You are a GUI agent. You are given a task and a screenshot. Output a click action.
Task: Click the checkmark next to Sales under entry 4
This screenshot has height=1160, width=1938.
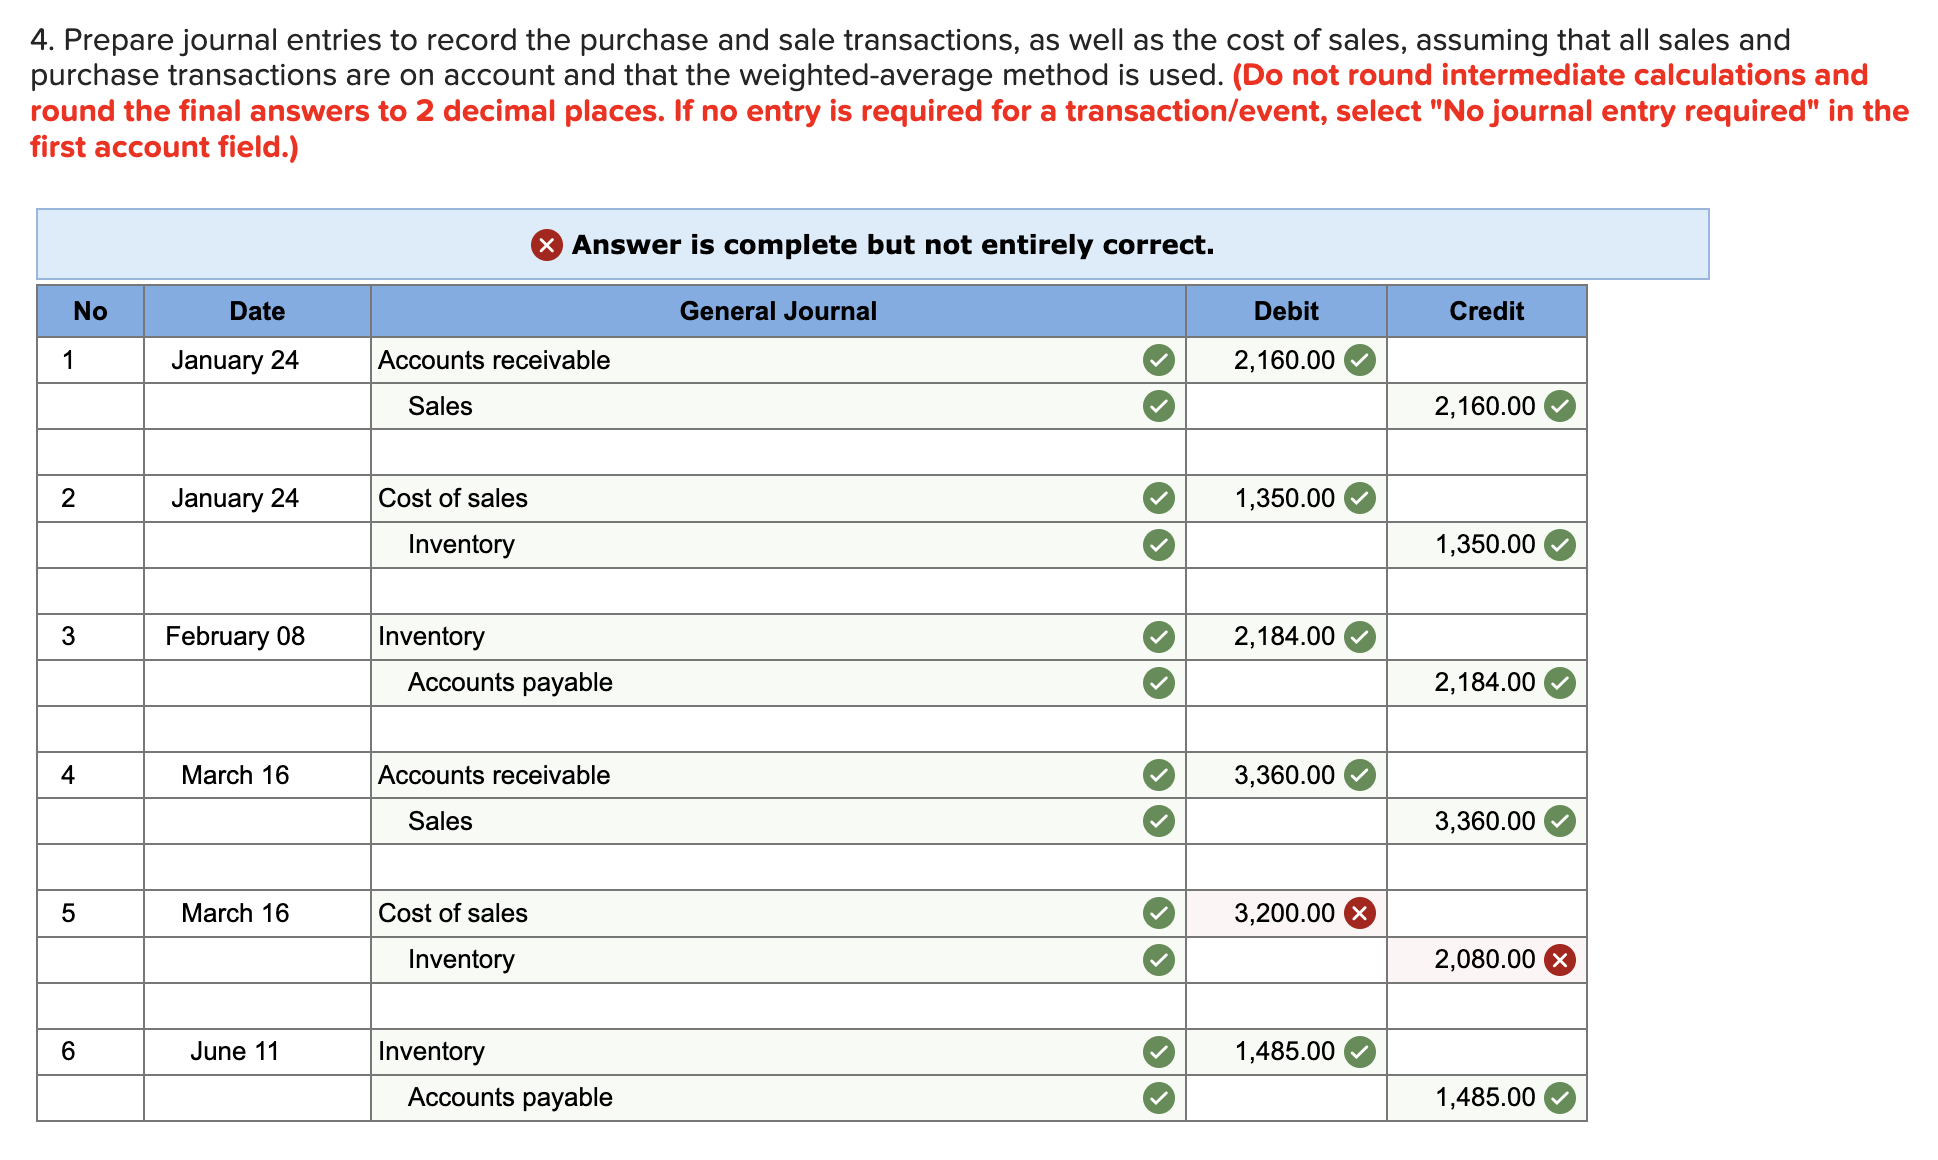click(x=1158, y=821)
